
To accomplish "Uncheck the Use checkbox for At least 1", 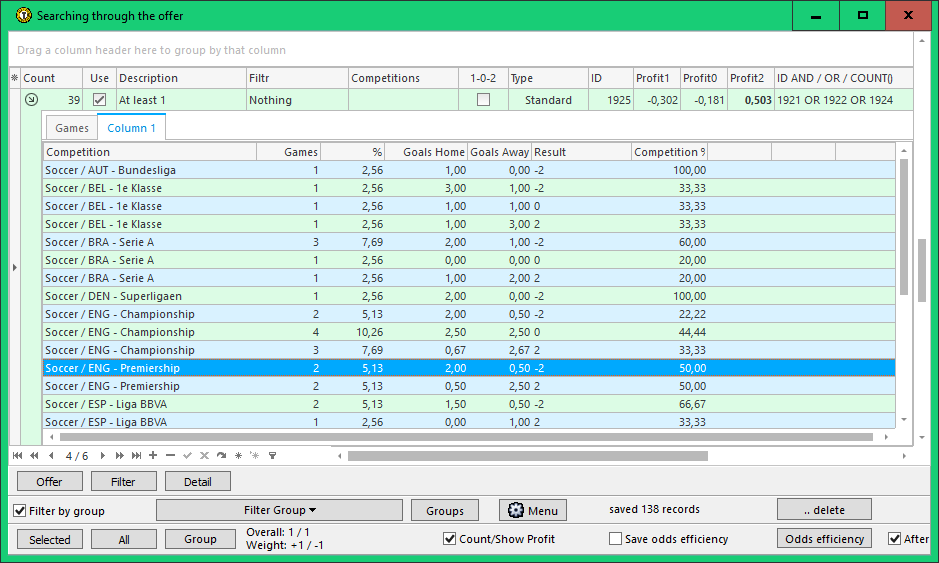I will point(99,100).
